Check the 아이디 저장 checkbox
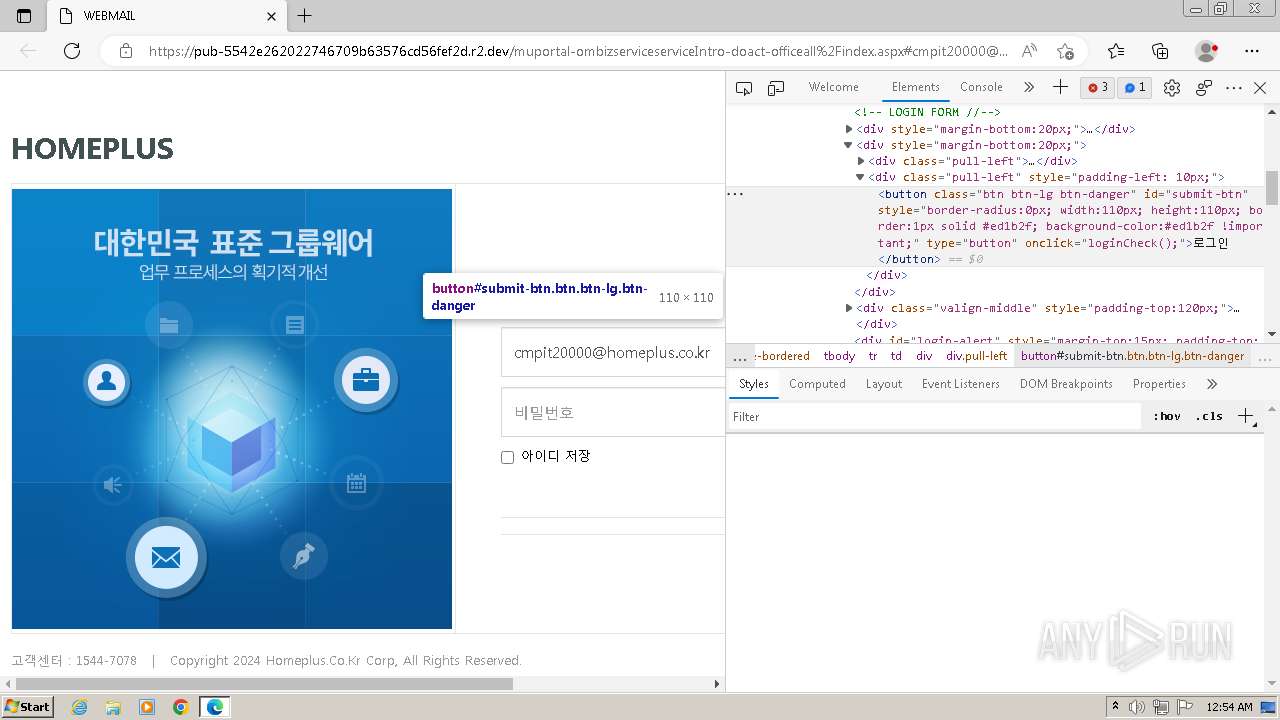The width and height of the screenshot is (1280, 720). click(507, 457)
